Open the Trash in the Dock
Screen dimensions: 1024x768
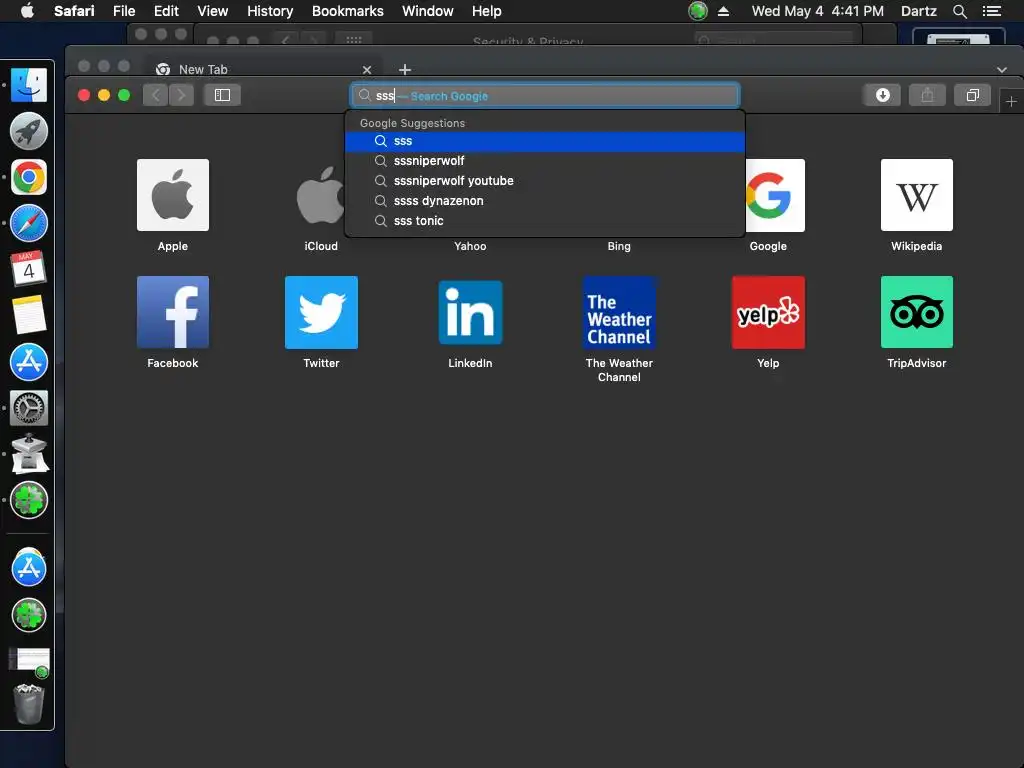pyautogui.click(x=29, y=705)
